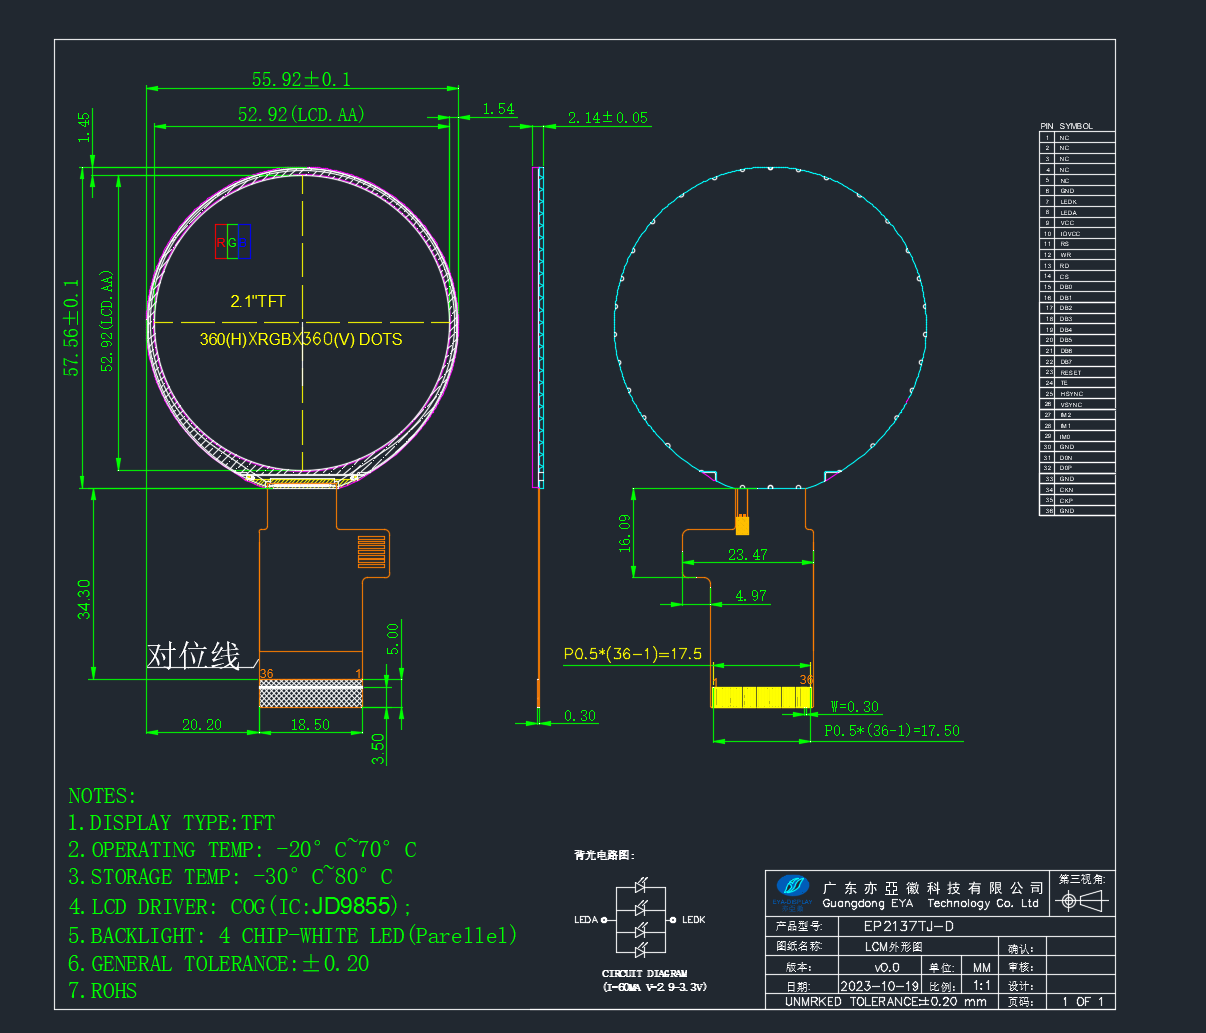Screen dimensions: 1206x1033
Task: Select the 1 OF 1 page number
Action: point(1083,1001)
